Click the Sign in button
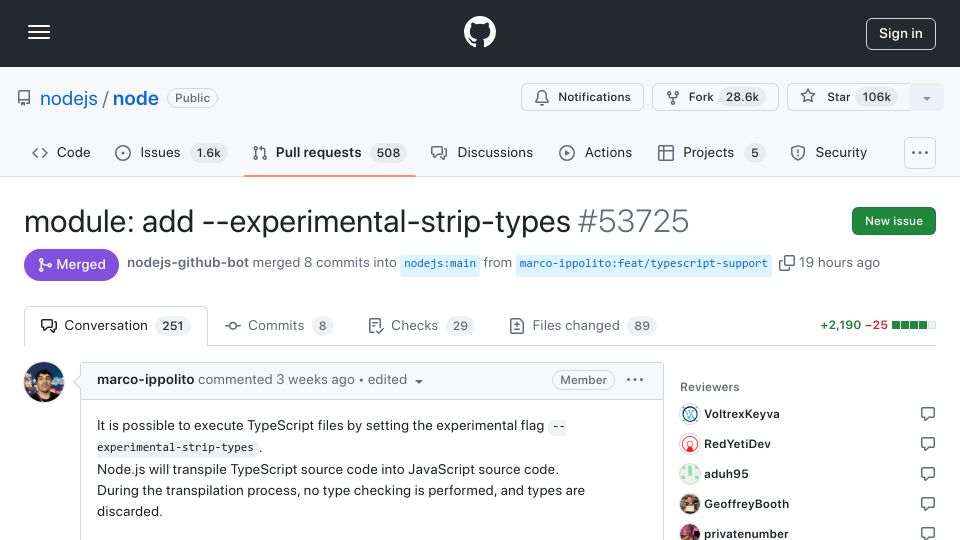 click(x=901, y=34)
